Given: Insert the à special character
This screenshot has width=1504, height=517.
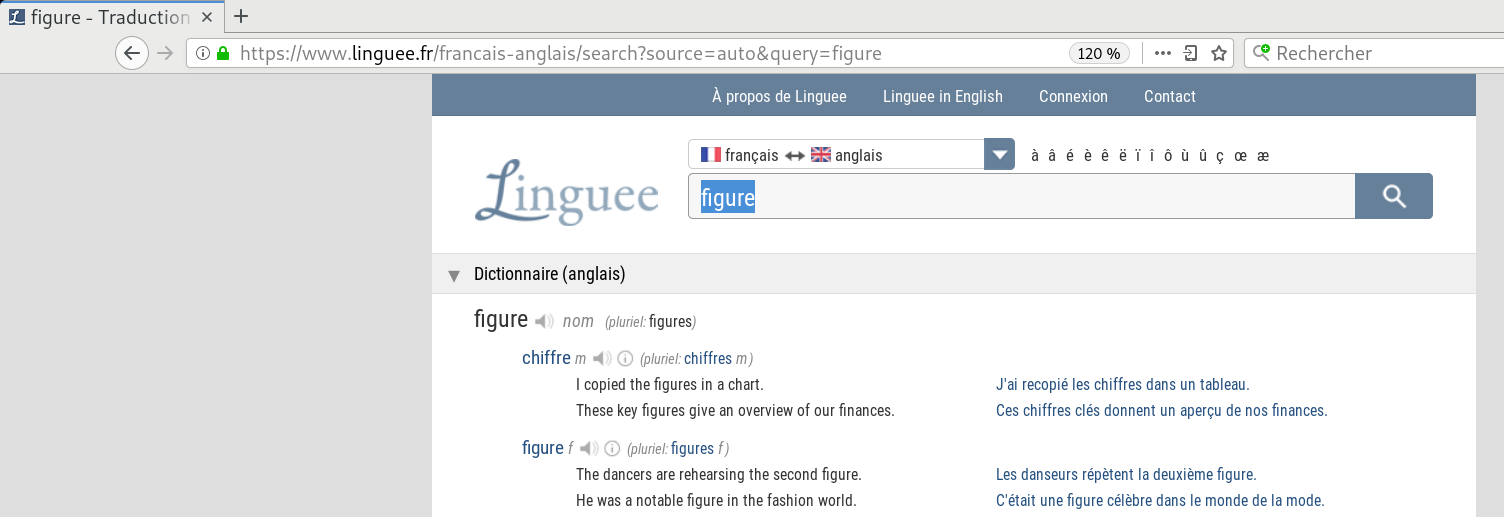Looking at the screenshot, I should coord(1036,156).
